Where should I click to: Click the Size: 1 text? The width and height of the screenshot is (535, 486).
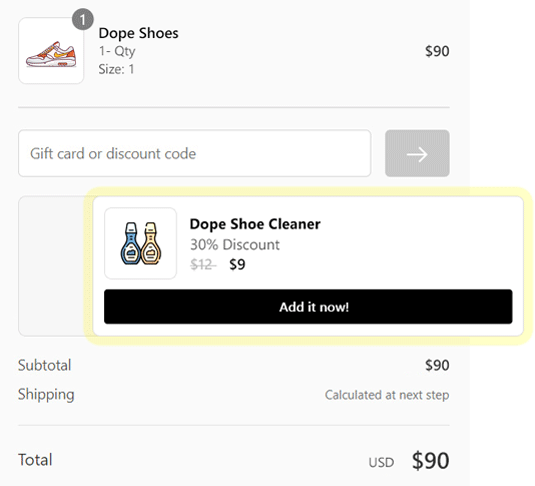(116, 69)
